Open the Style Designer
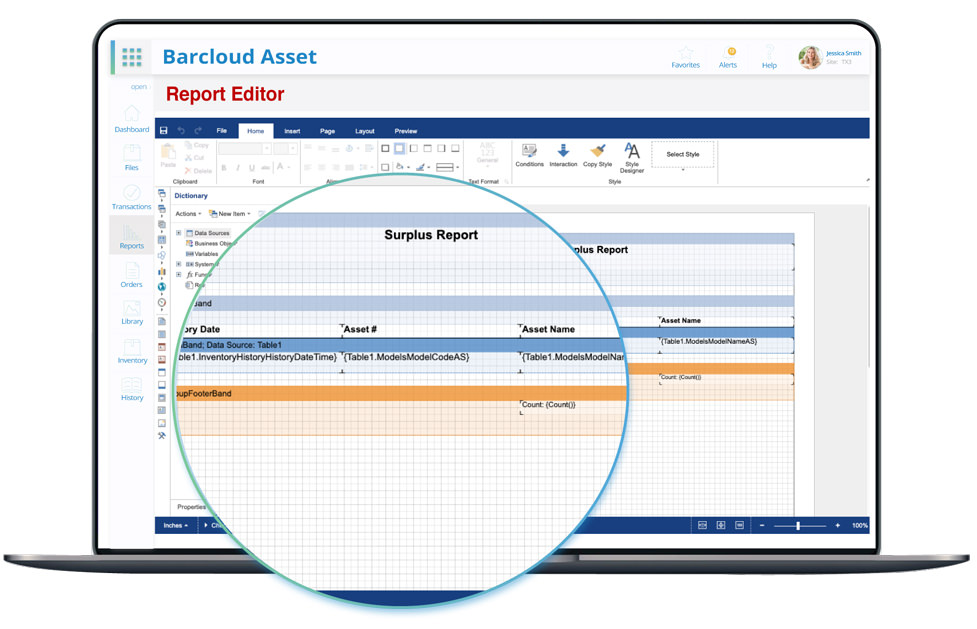This screenshot has width=977, height=629. 632,158
